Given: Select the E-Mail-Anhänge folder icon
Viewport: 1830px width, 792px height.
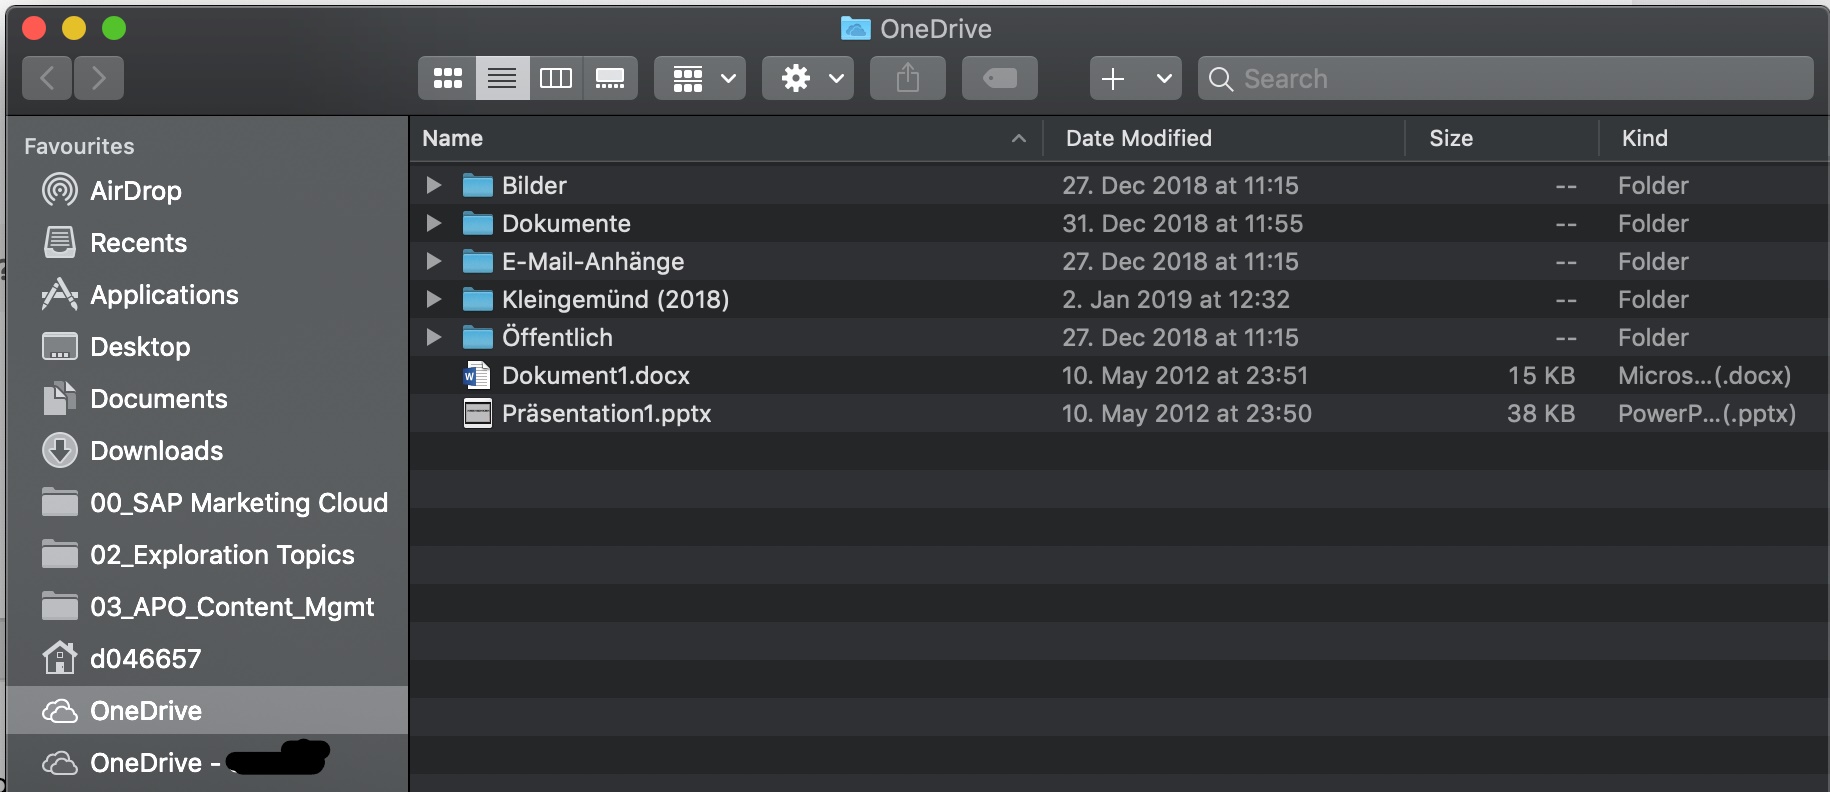Looking at the screenshot, I should [x=478, y=261].
